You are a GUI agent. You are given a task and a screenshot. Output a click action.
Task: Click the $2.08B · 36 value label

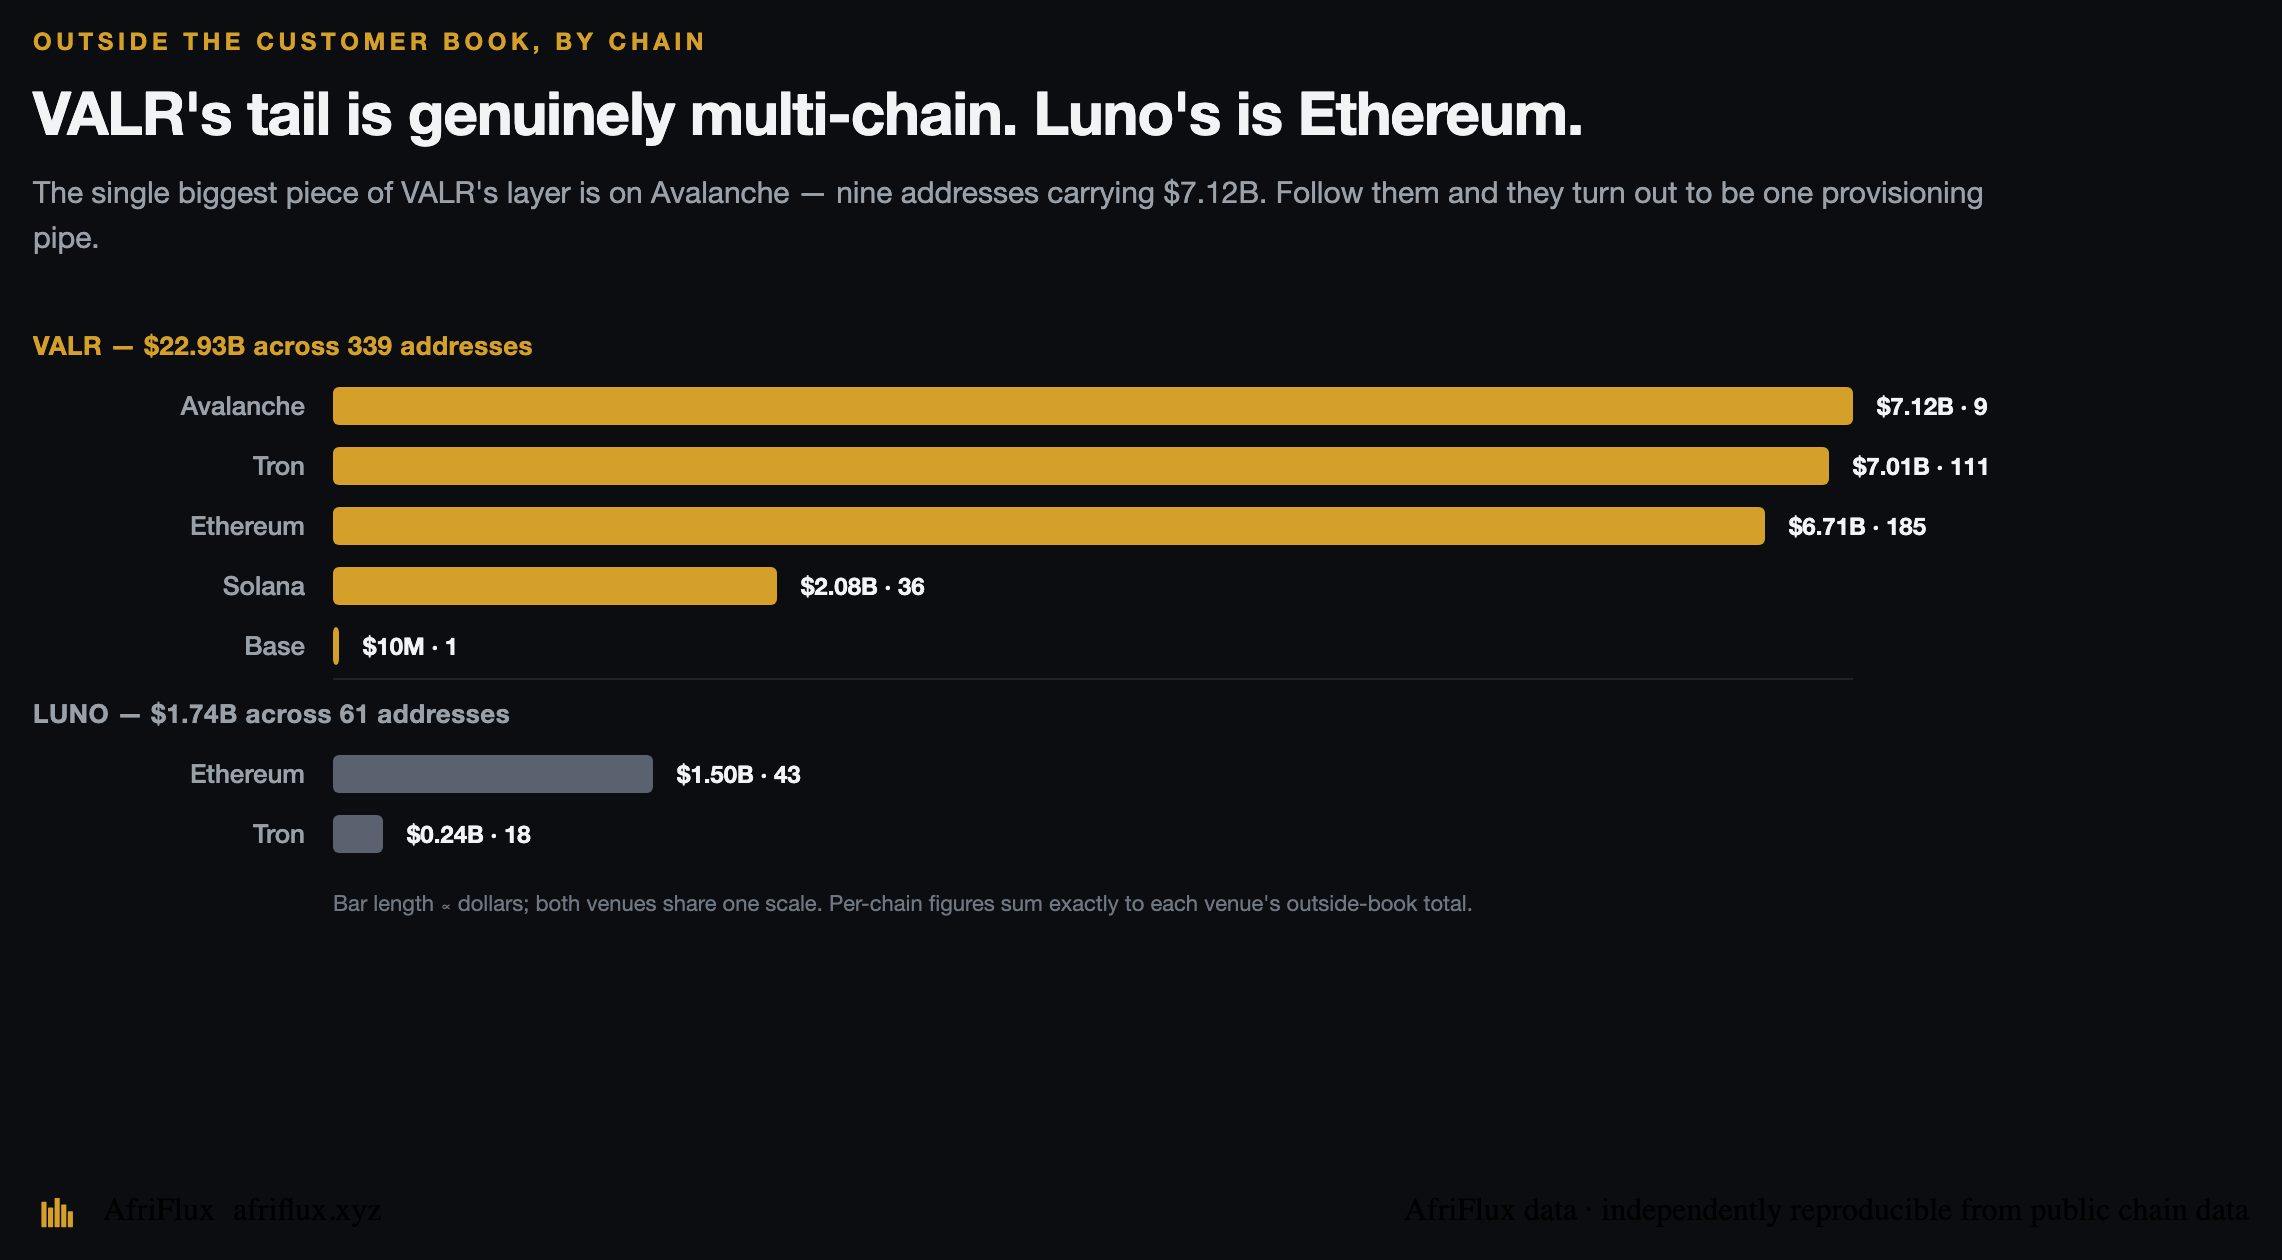[x=861, y=587]
